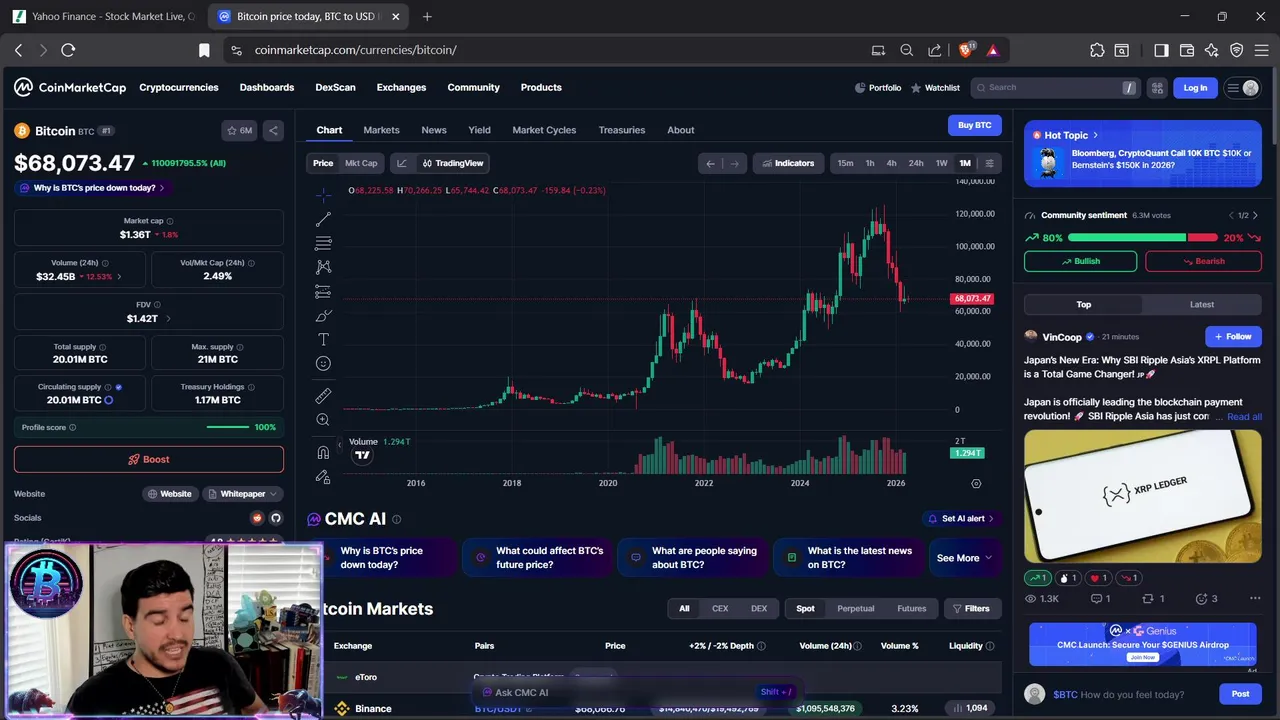Select the forecasting and measurement tool
This screenshot has width=1280, height=720.
pyautogui.click(x=323, y=291)
